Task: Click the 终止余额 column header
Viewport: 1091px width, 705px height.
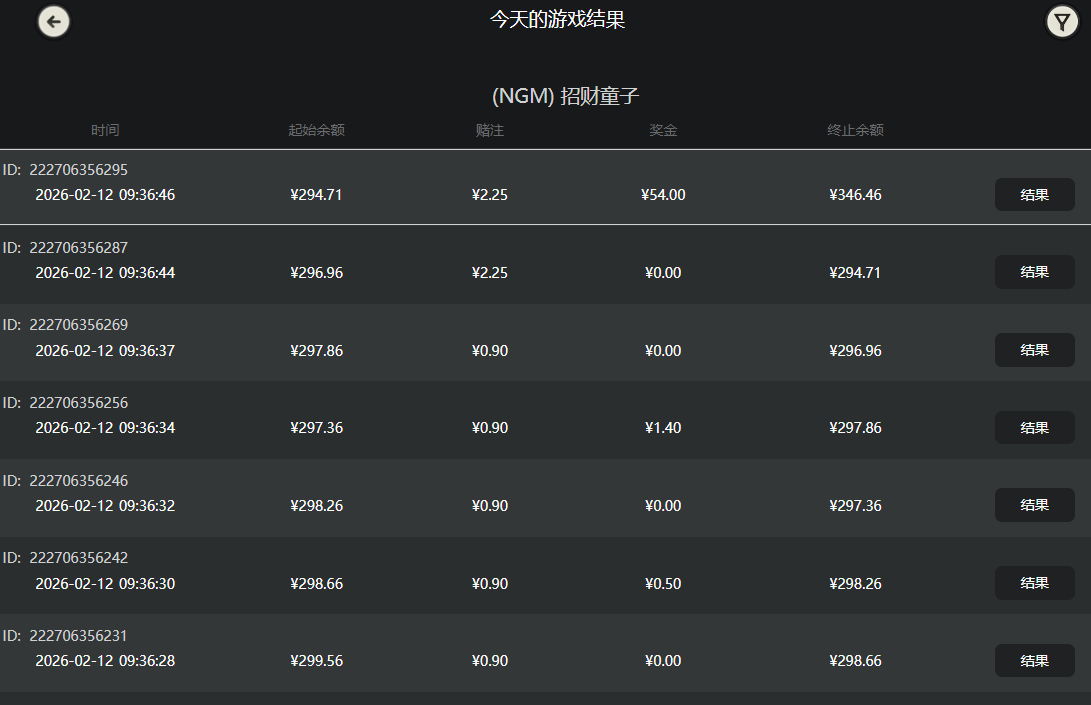Action: pos(855,129)
